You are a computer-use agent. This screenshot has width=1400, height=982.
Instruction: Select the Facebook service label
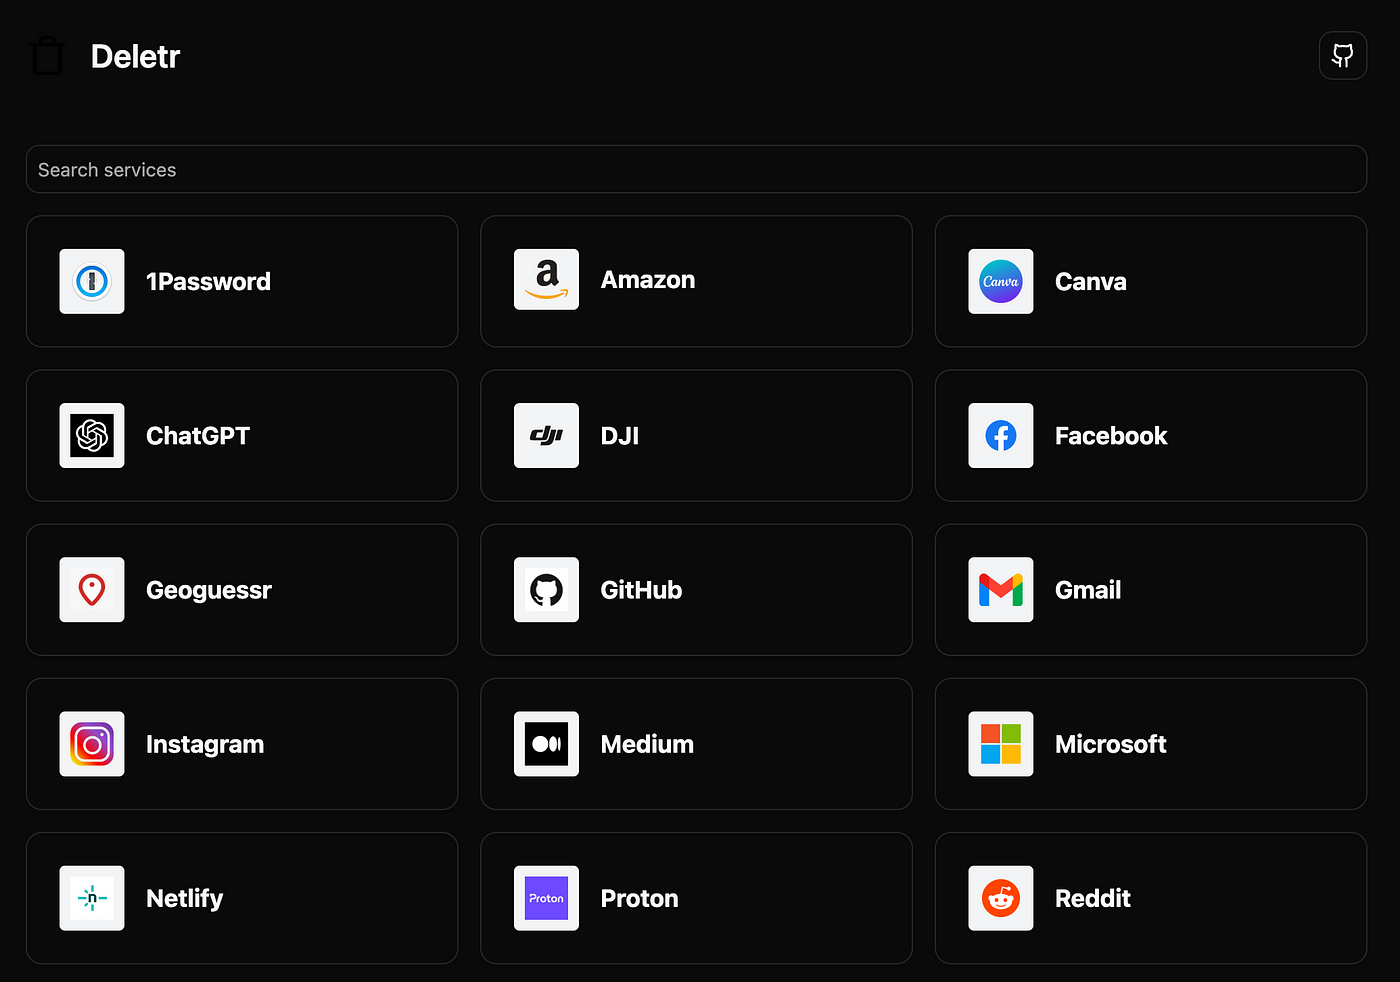1111,436
